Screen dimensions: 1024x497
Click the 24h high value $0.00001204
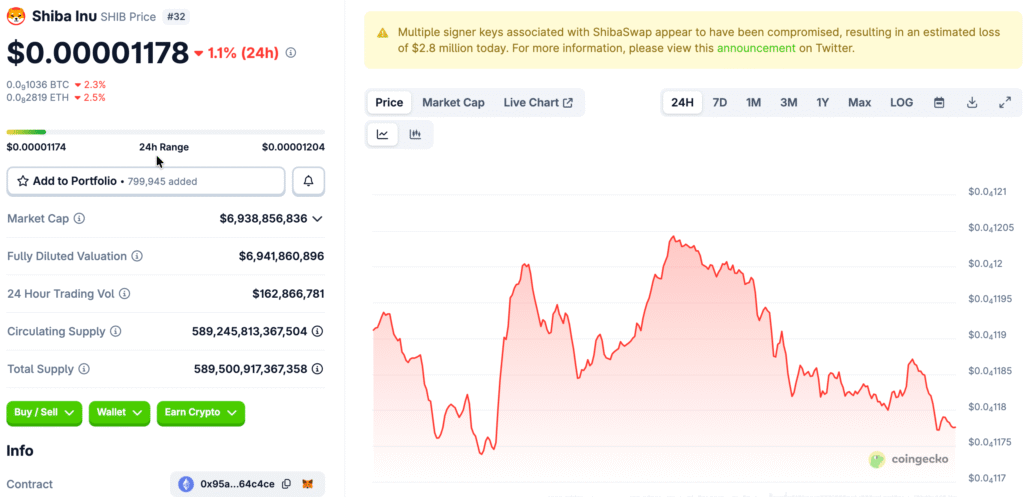(x=293, y=147)
